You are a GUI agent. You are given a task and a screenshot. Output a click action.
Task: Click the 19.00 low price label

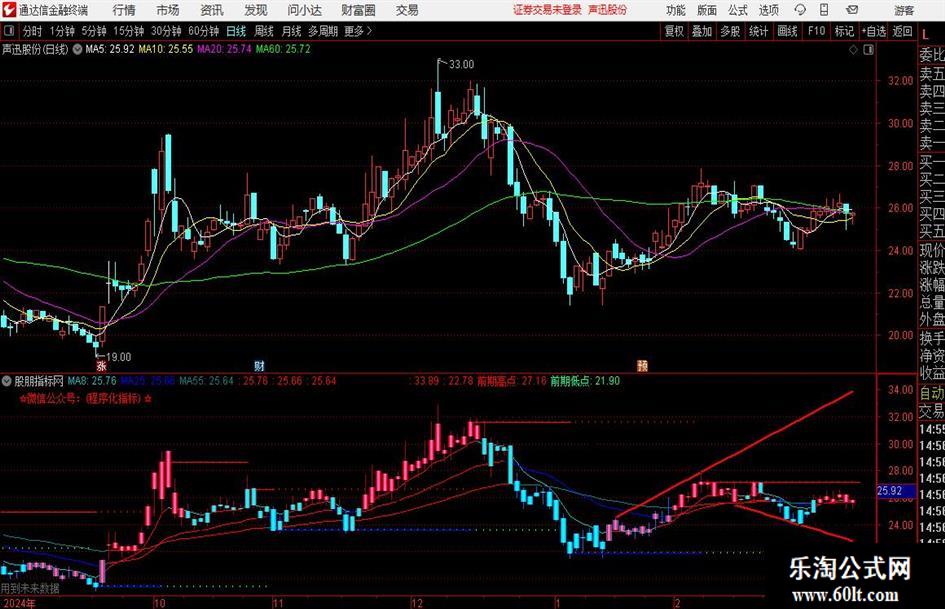click(118, 357)
